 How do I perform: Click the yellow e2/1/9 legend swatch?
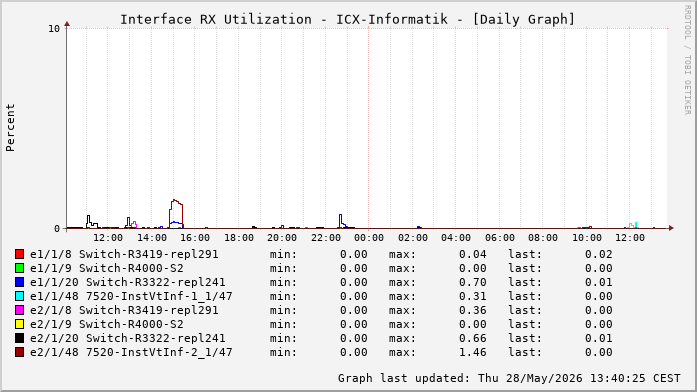click(x=20, y=324)
